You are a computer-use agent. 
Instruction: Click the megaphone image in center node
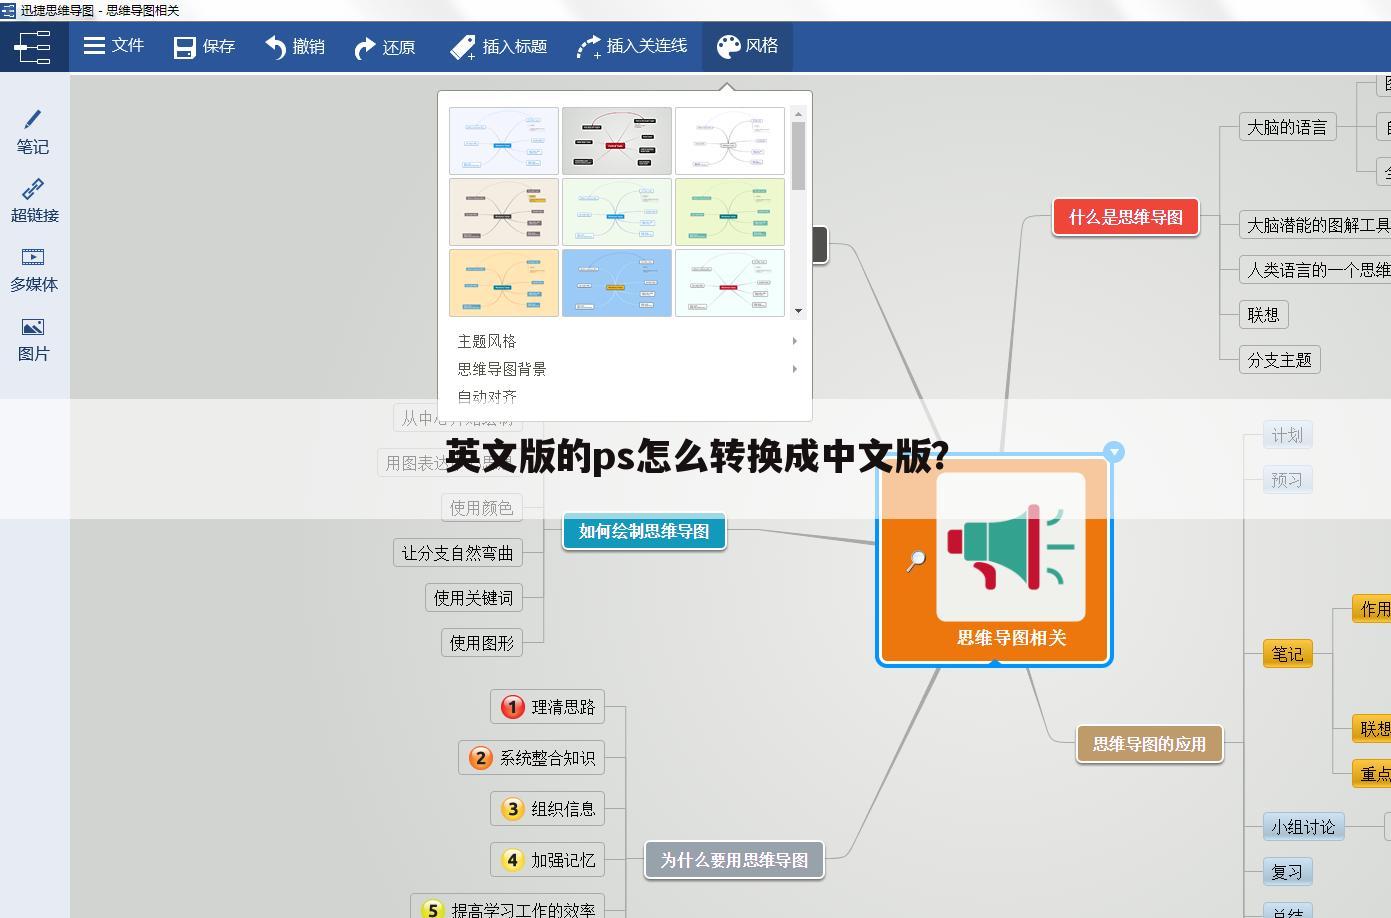(1011, 546)
